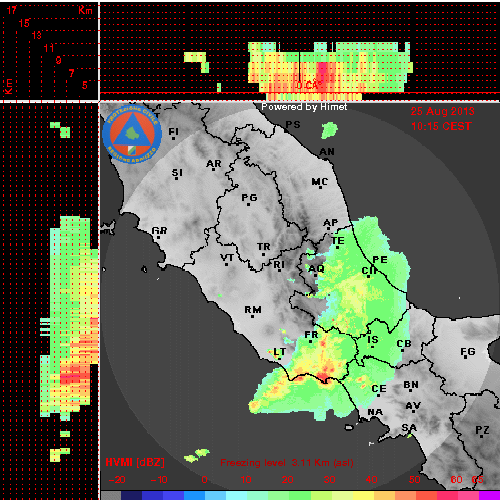Viewport: 500px width, 500px height.
Task: Click the AP city label
Action: [331, 223]
